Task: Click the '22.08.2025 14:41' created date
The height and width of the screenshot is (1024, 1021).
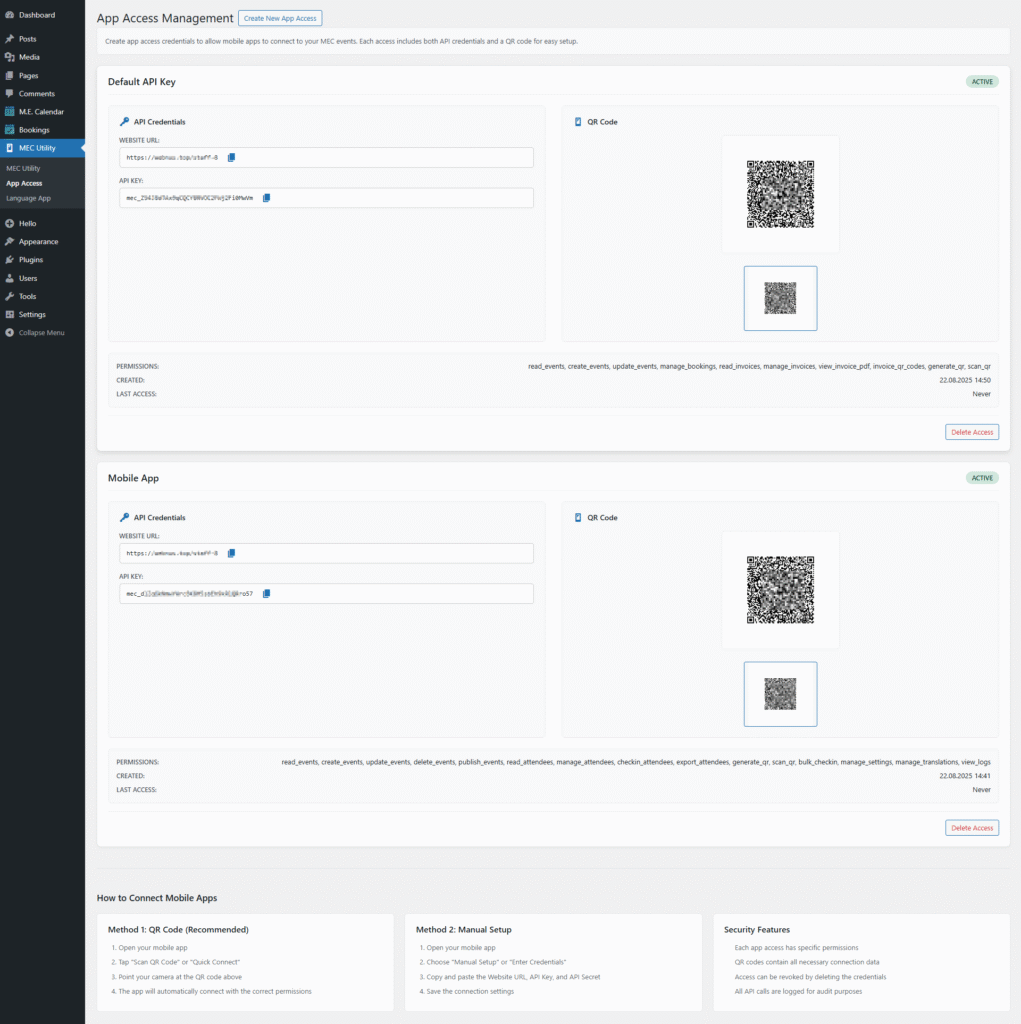Action: point(965,776)
